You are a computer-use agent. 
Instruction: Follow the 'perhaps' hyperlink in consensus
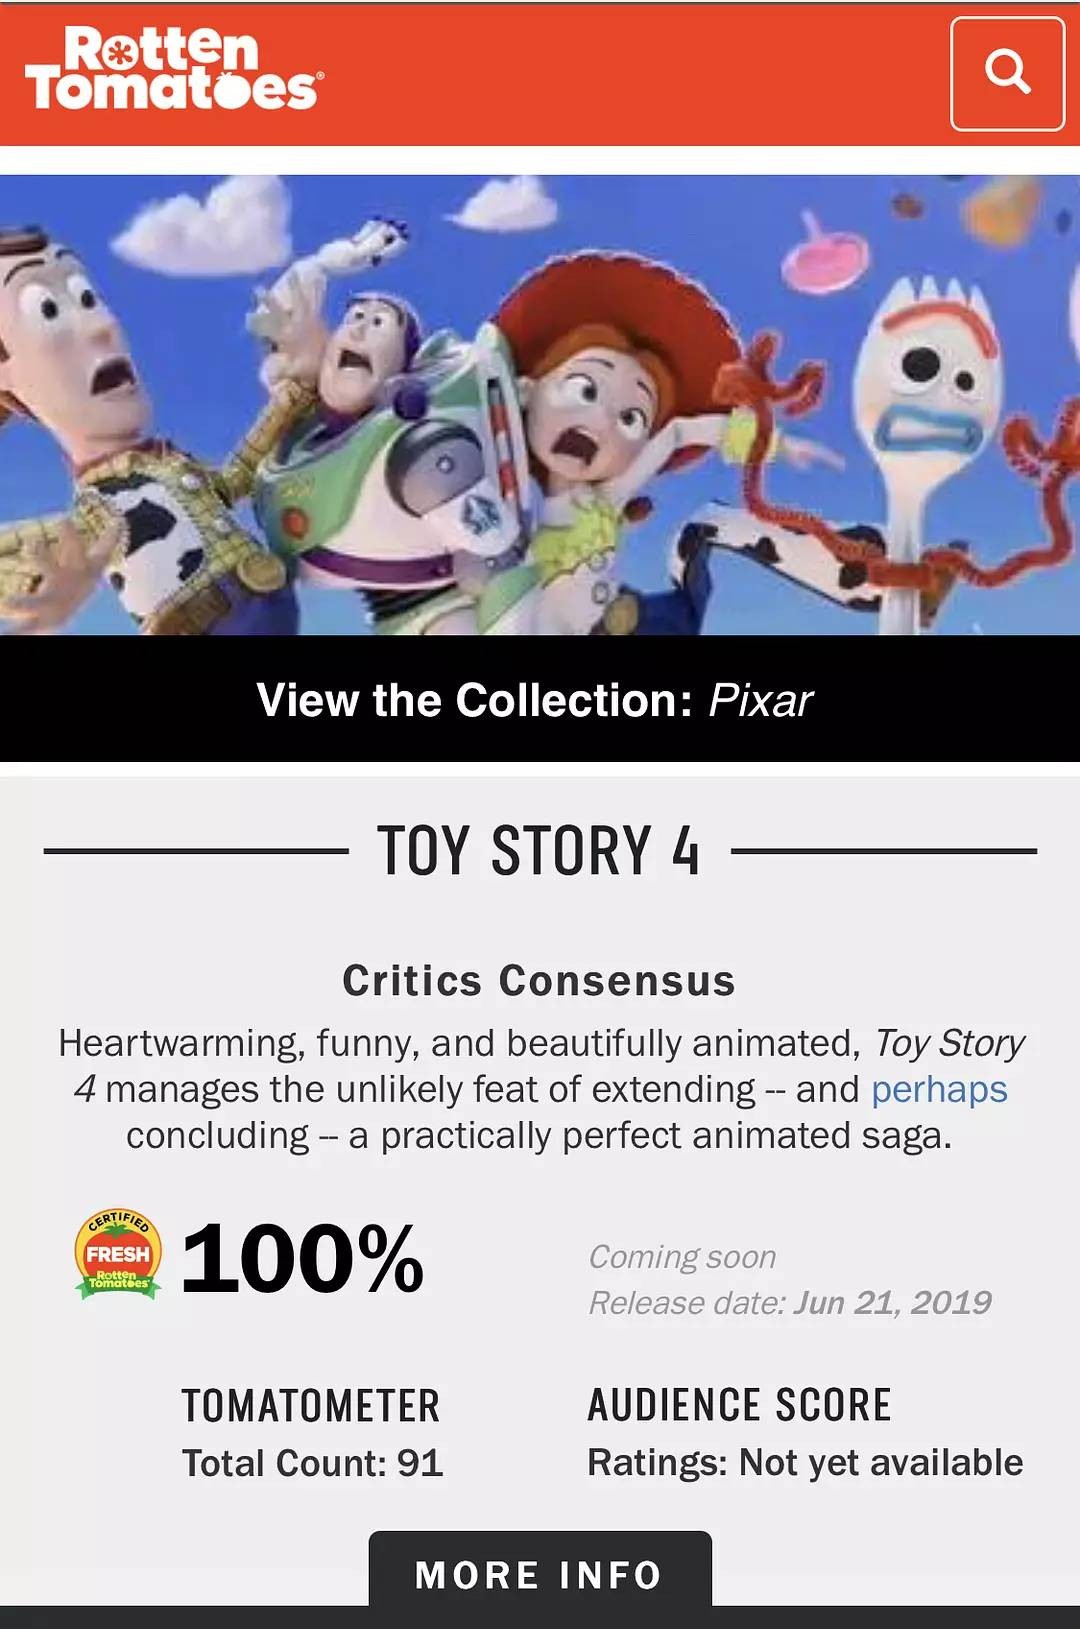tap(939, 1089)
